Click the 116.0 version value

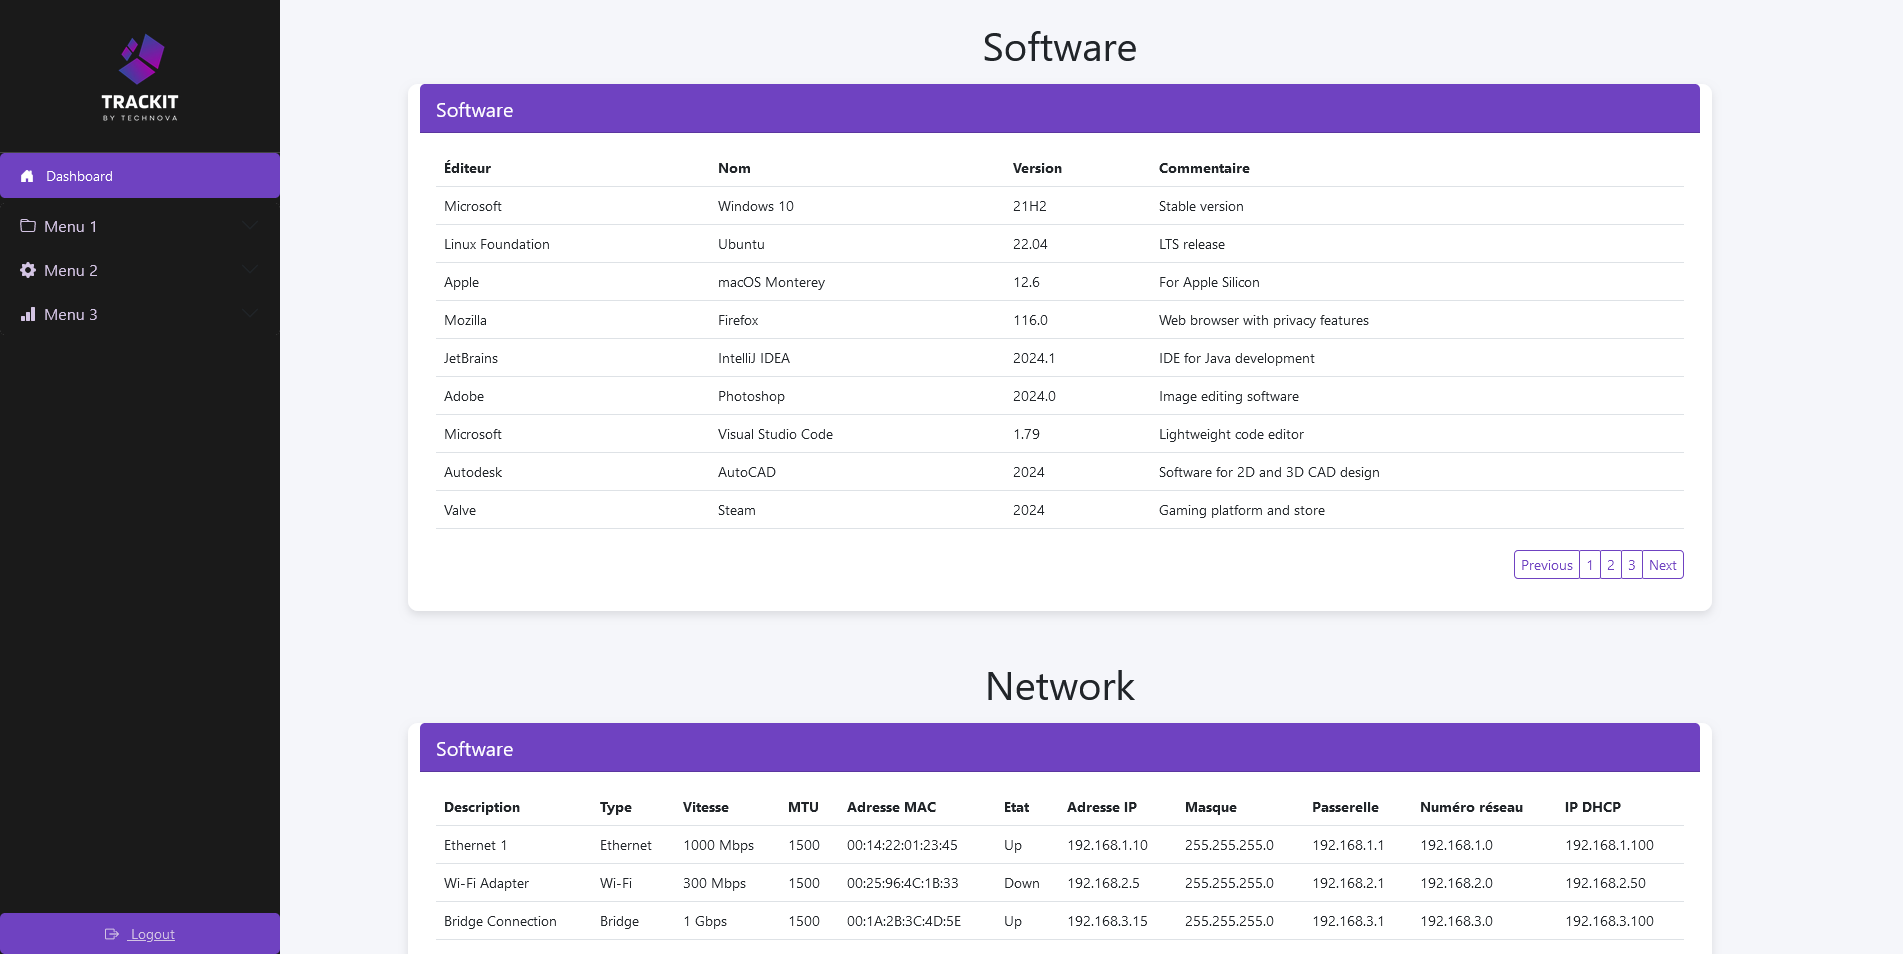[1030, 320]
